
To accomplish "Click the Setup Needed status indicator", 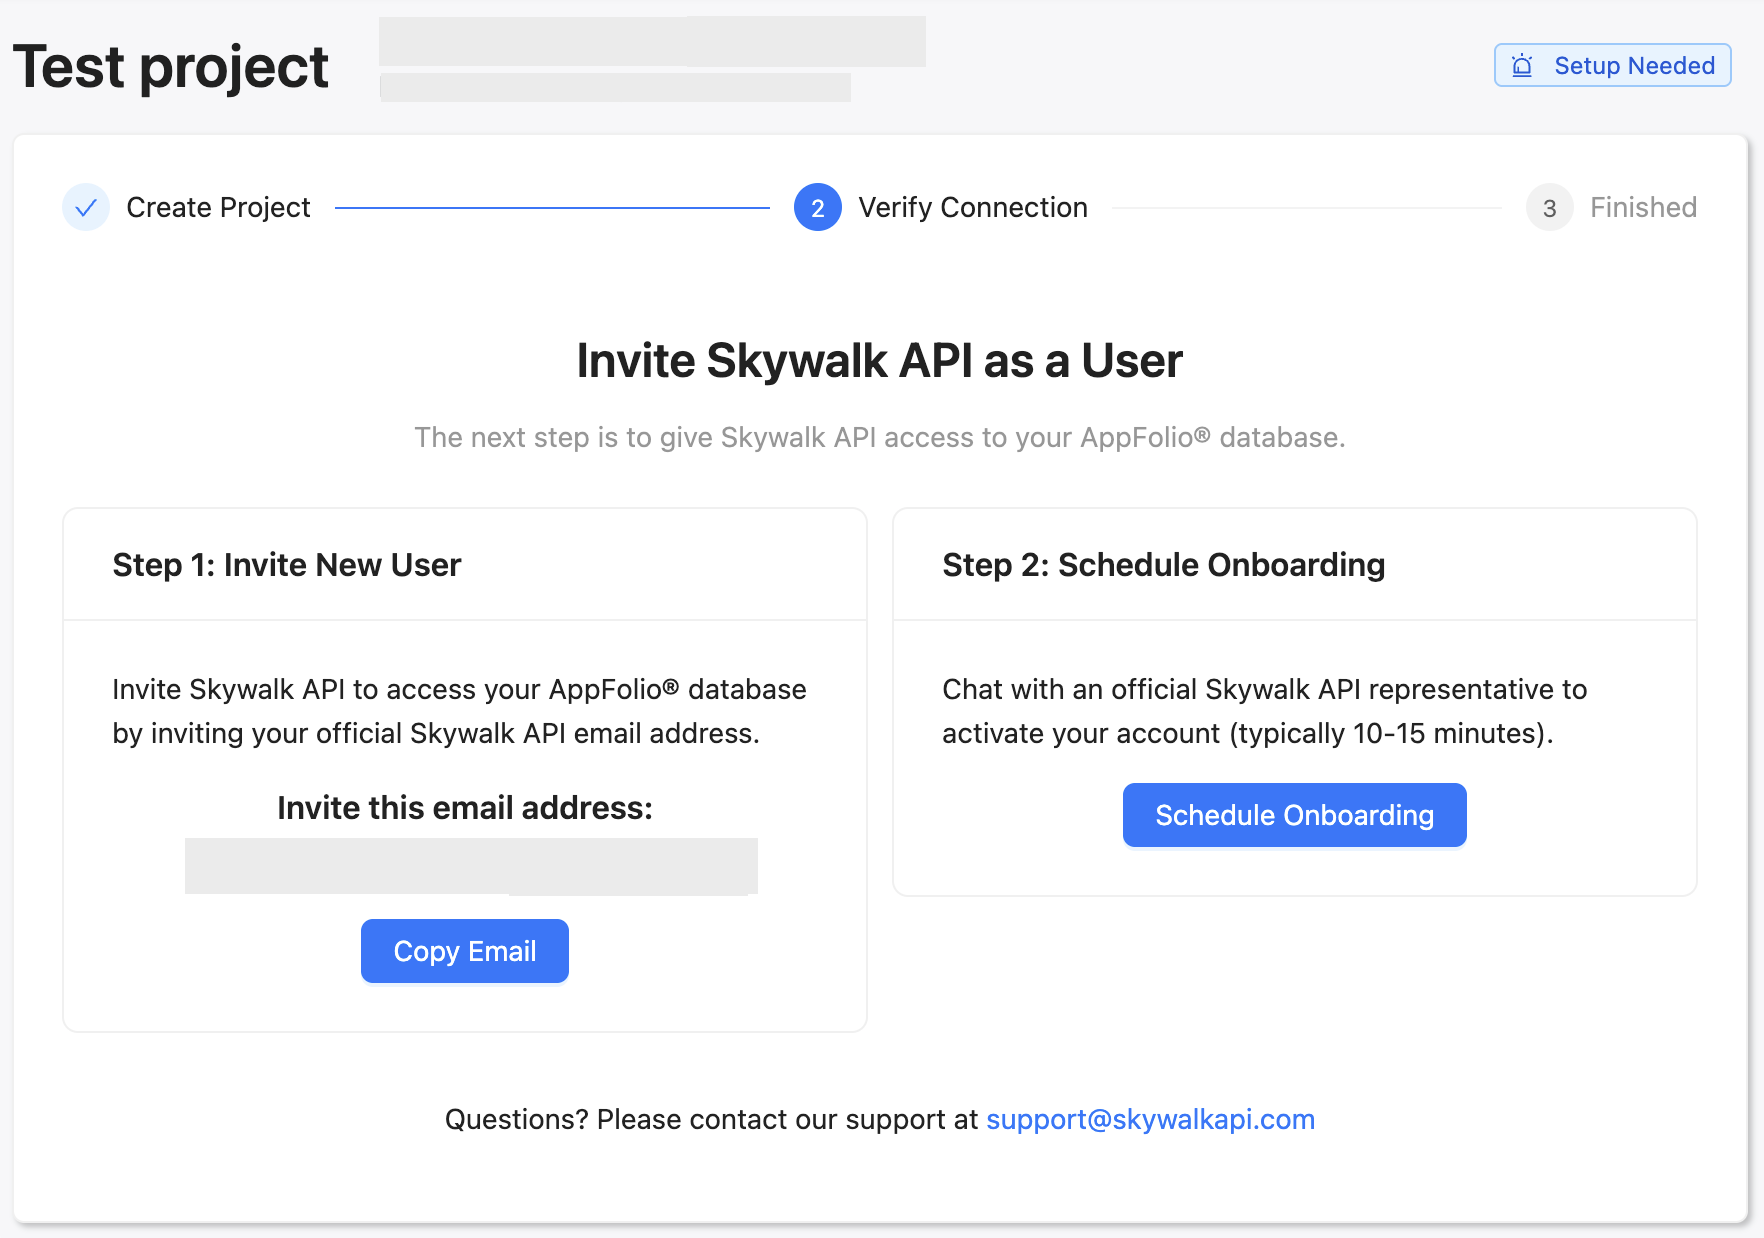I will (1612, 65).
